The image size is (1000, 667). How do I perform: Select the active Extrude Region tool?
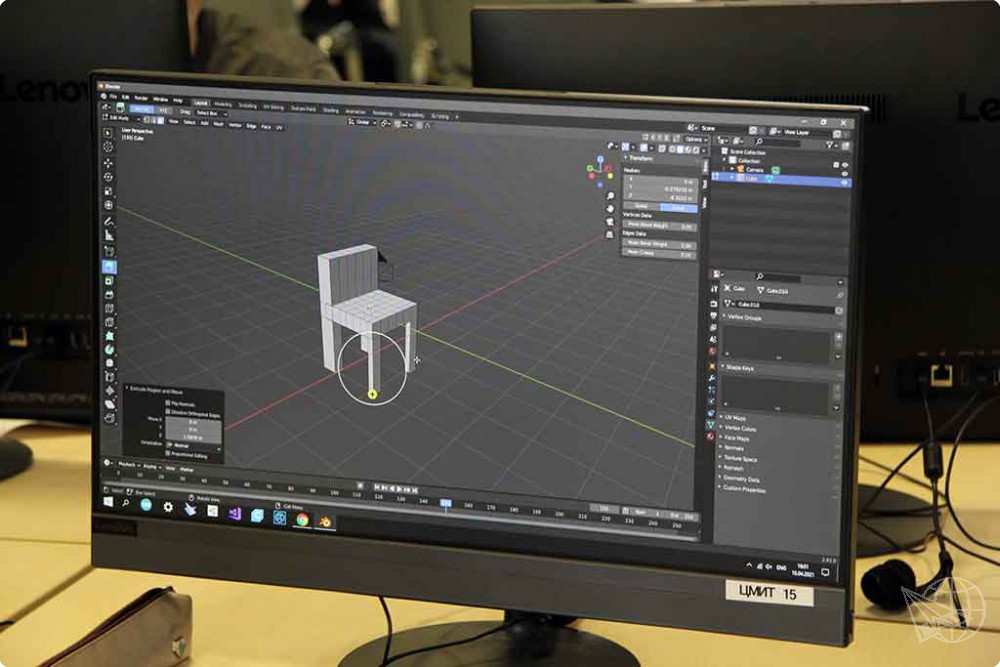[x=109, y=267]
